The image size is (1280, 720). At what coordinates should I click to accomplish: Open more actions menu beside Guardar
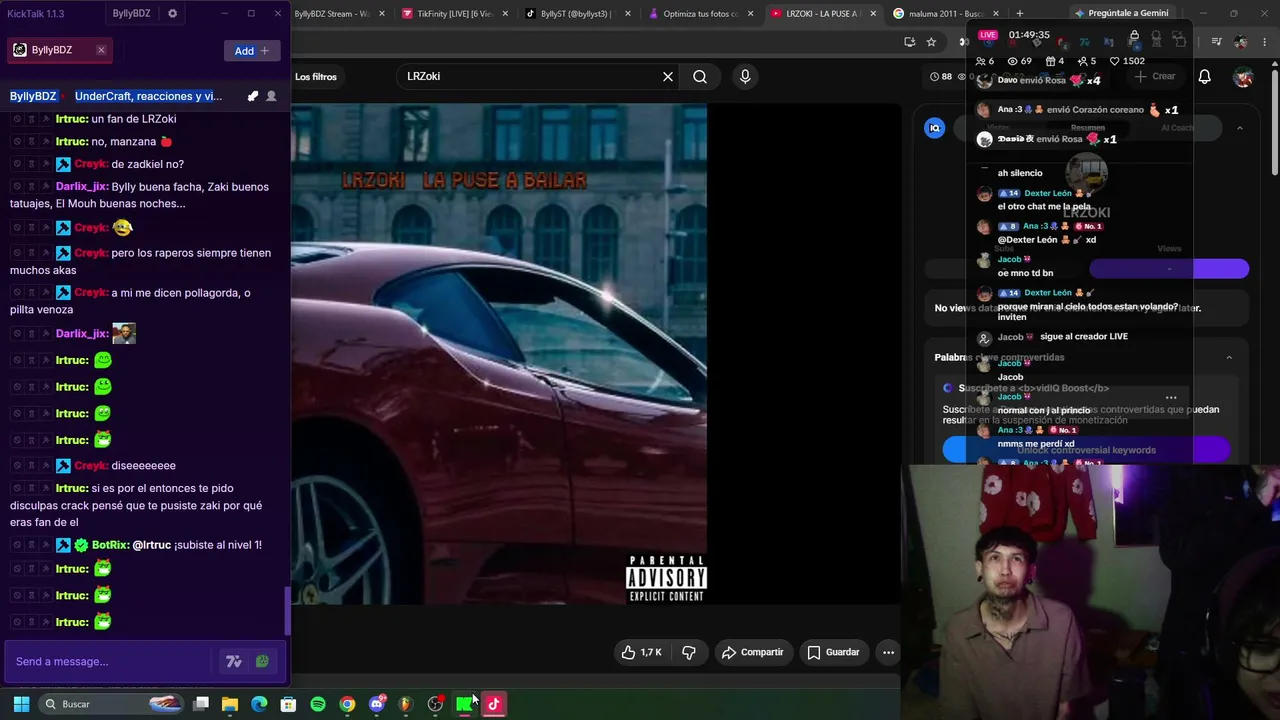(888, 652)
